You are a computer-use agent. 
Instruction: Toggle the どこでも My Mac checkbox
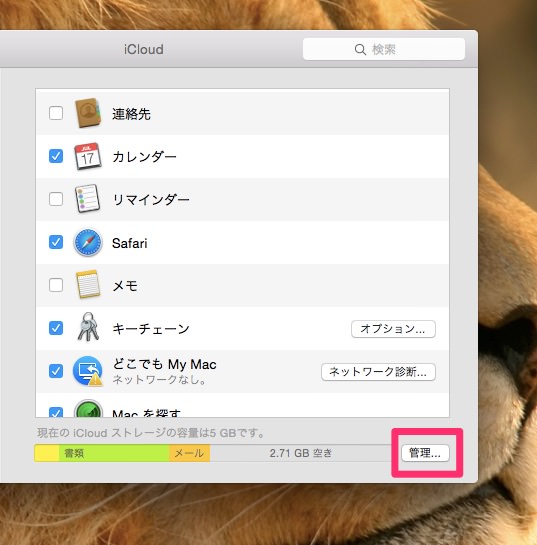(x=56, y=371)
